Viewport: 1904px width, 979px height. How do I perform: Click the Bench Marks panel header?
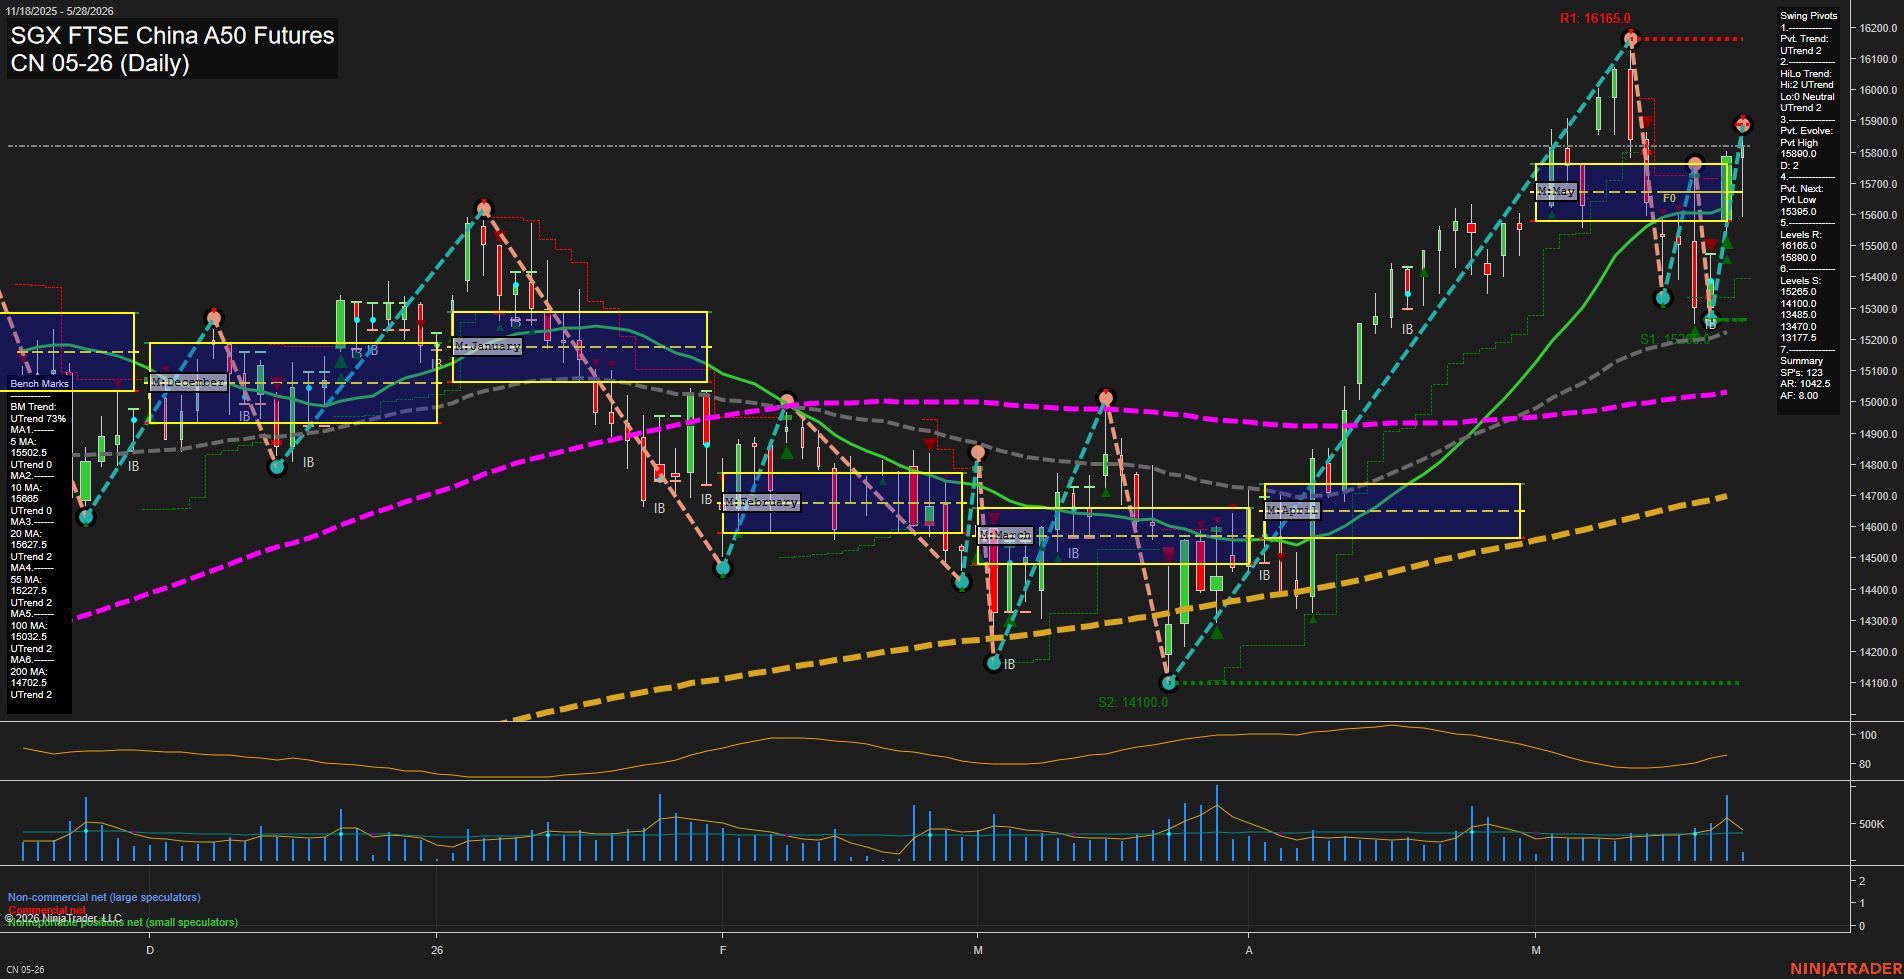pyautogui.click(x=39, y=384)
